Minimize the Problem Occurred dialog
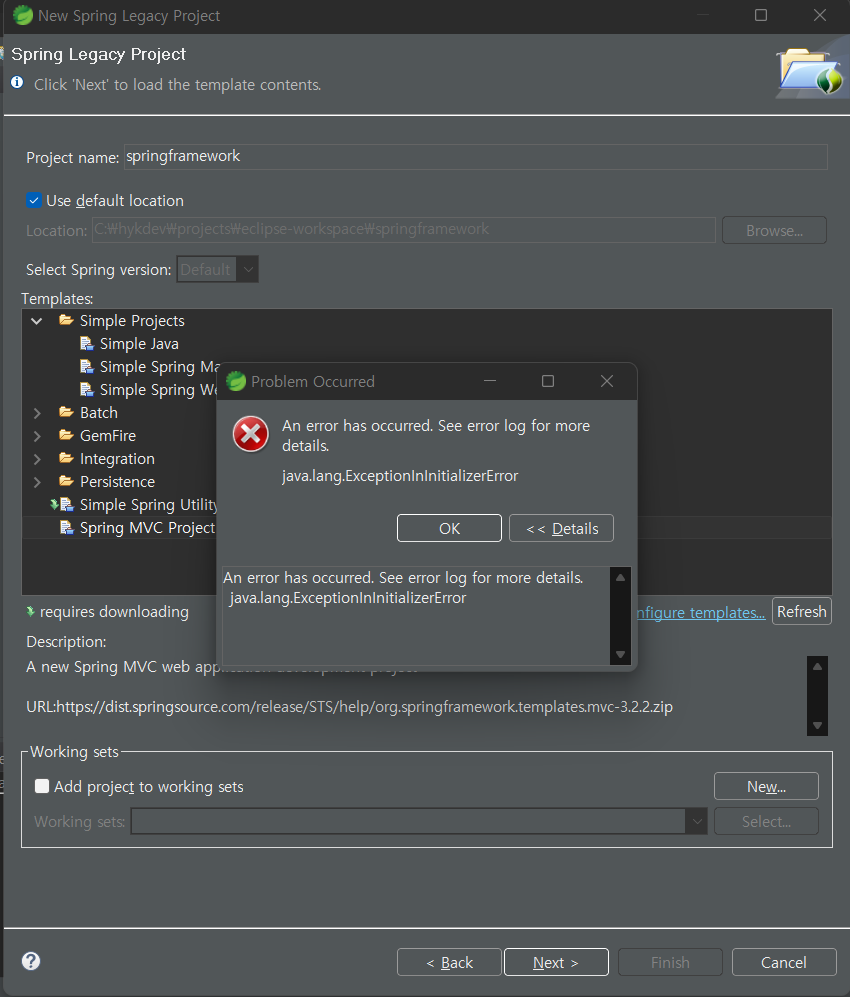The image size is (850, 997). (x=490, y=381)
